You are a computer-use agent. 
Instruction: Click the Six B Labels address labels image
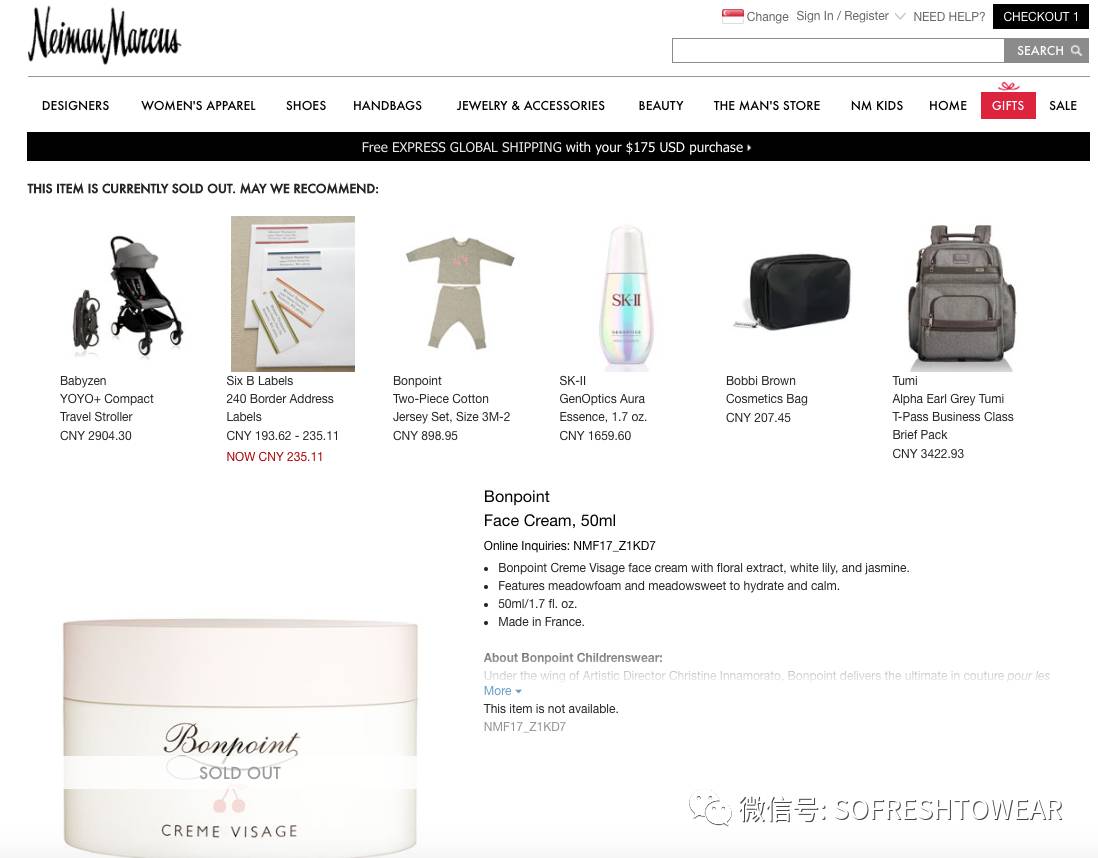[x=293, y=293]
